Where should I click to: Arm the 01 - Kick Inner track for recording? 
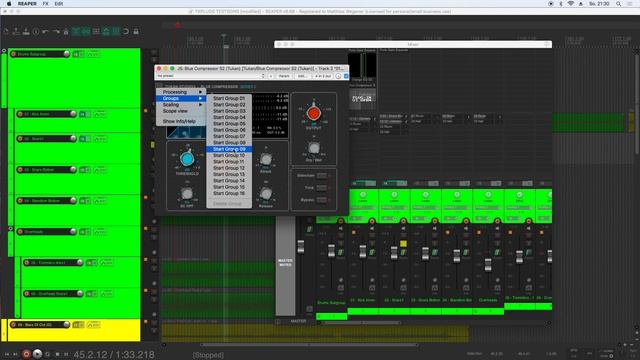pos(20,114)
